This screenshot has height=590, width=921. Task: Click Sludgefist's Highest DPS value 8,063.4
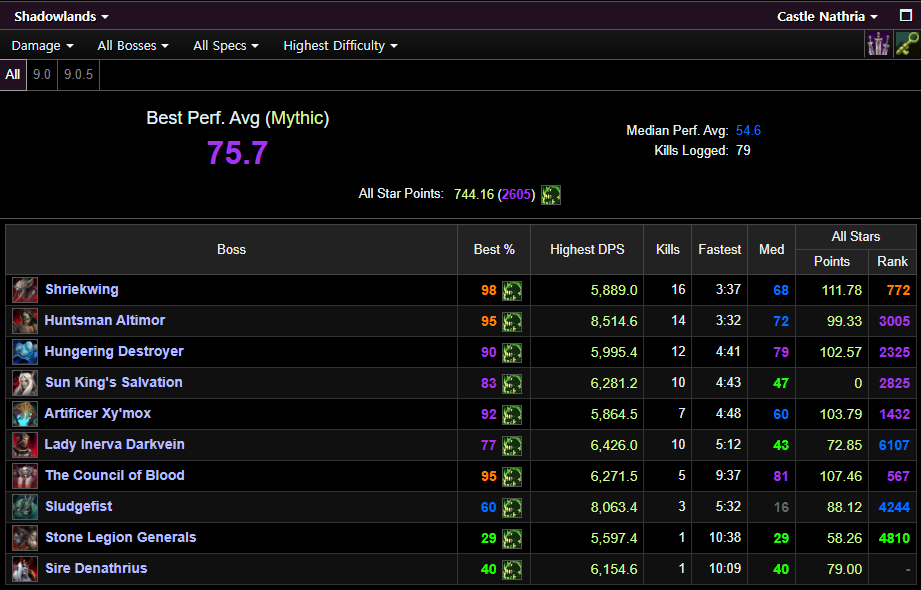tap(614, 507)
